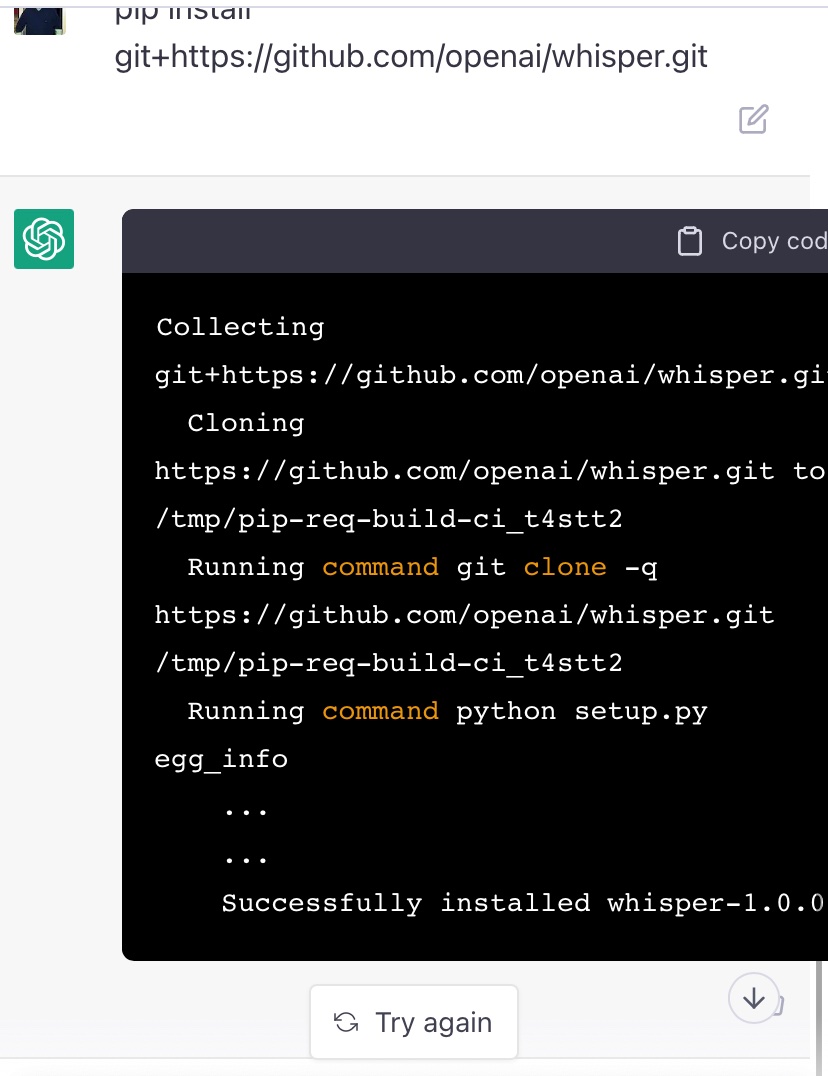Click the first 'Cloning' word in code output
The height and width of the screenshot is (1076, 828).
pyautogui.click(x=246, y=423)
